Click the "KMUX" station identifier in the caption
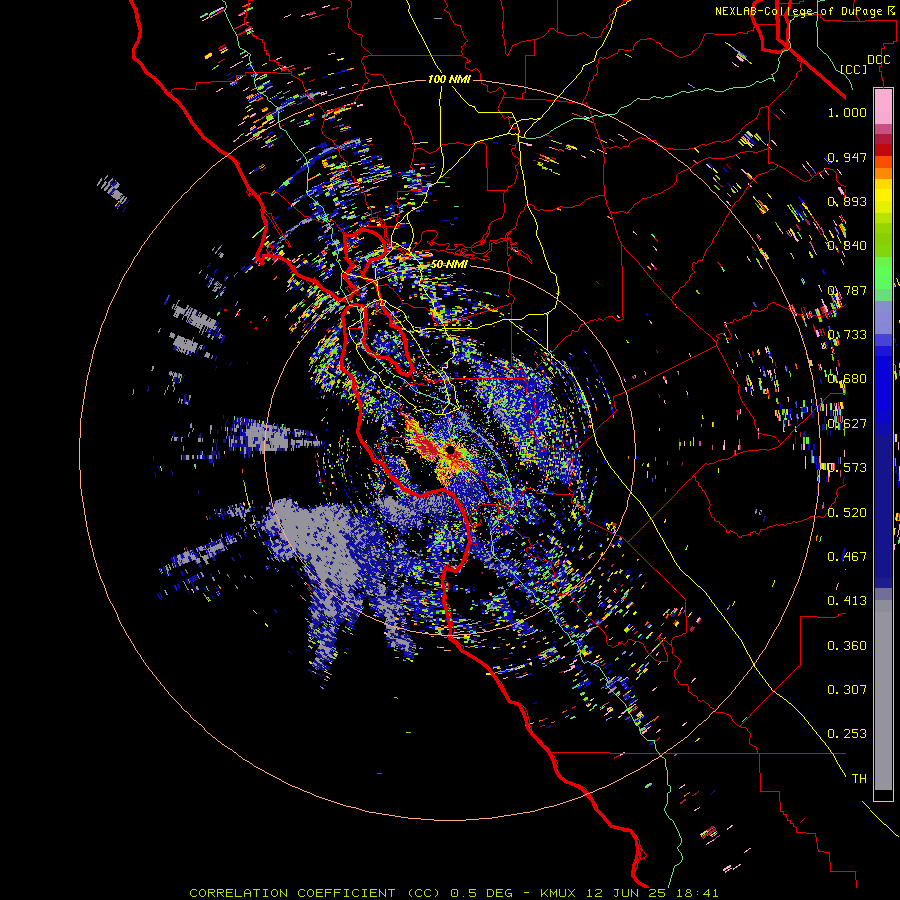 (x=559, y=893)
